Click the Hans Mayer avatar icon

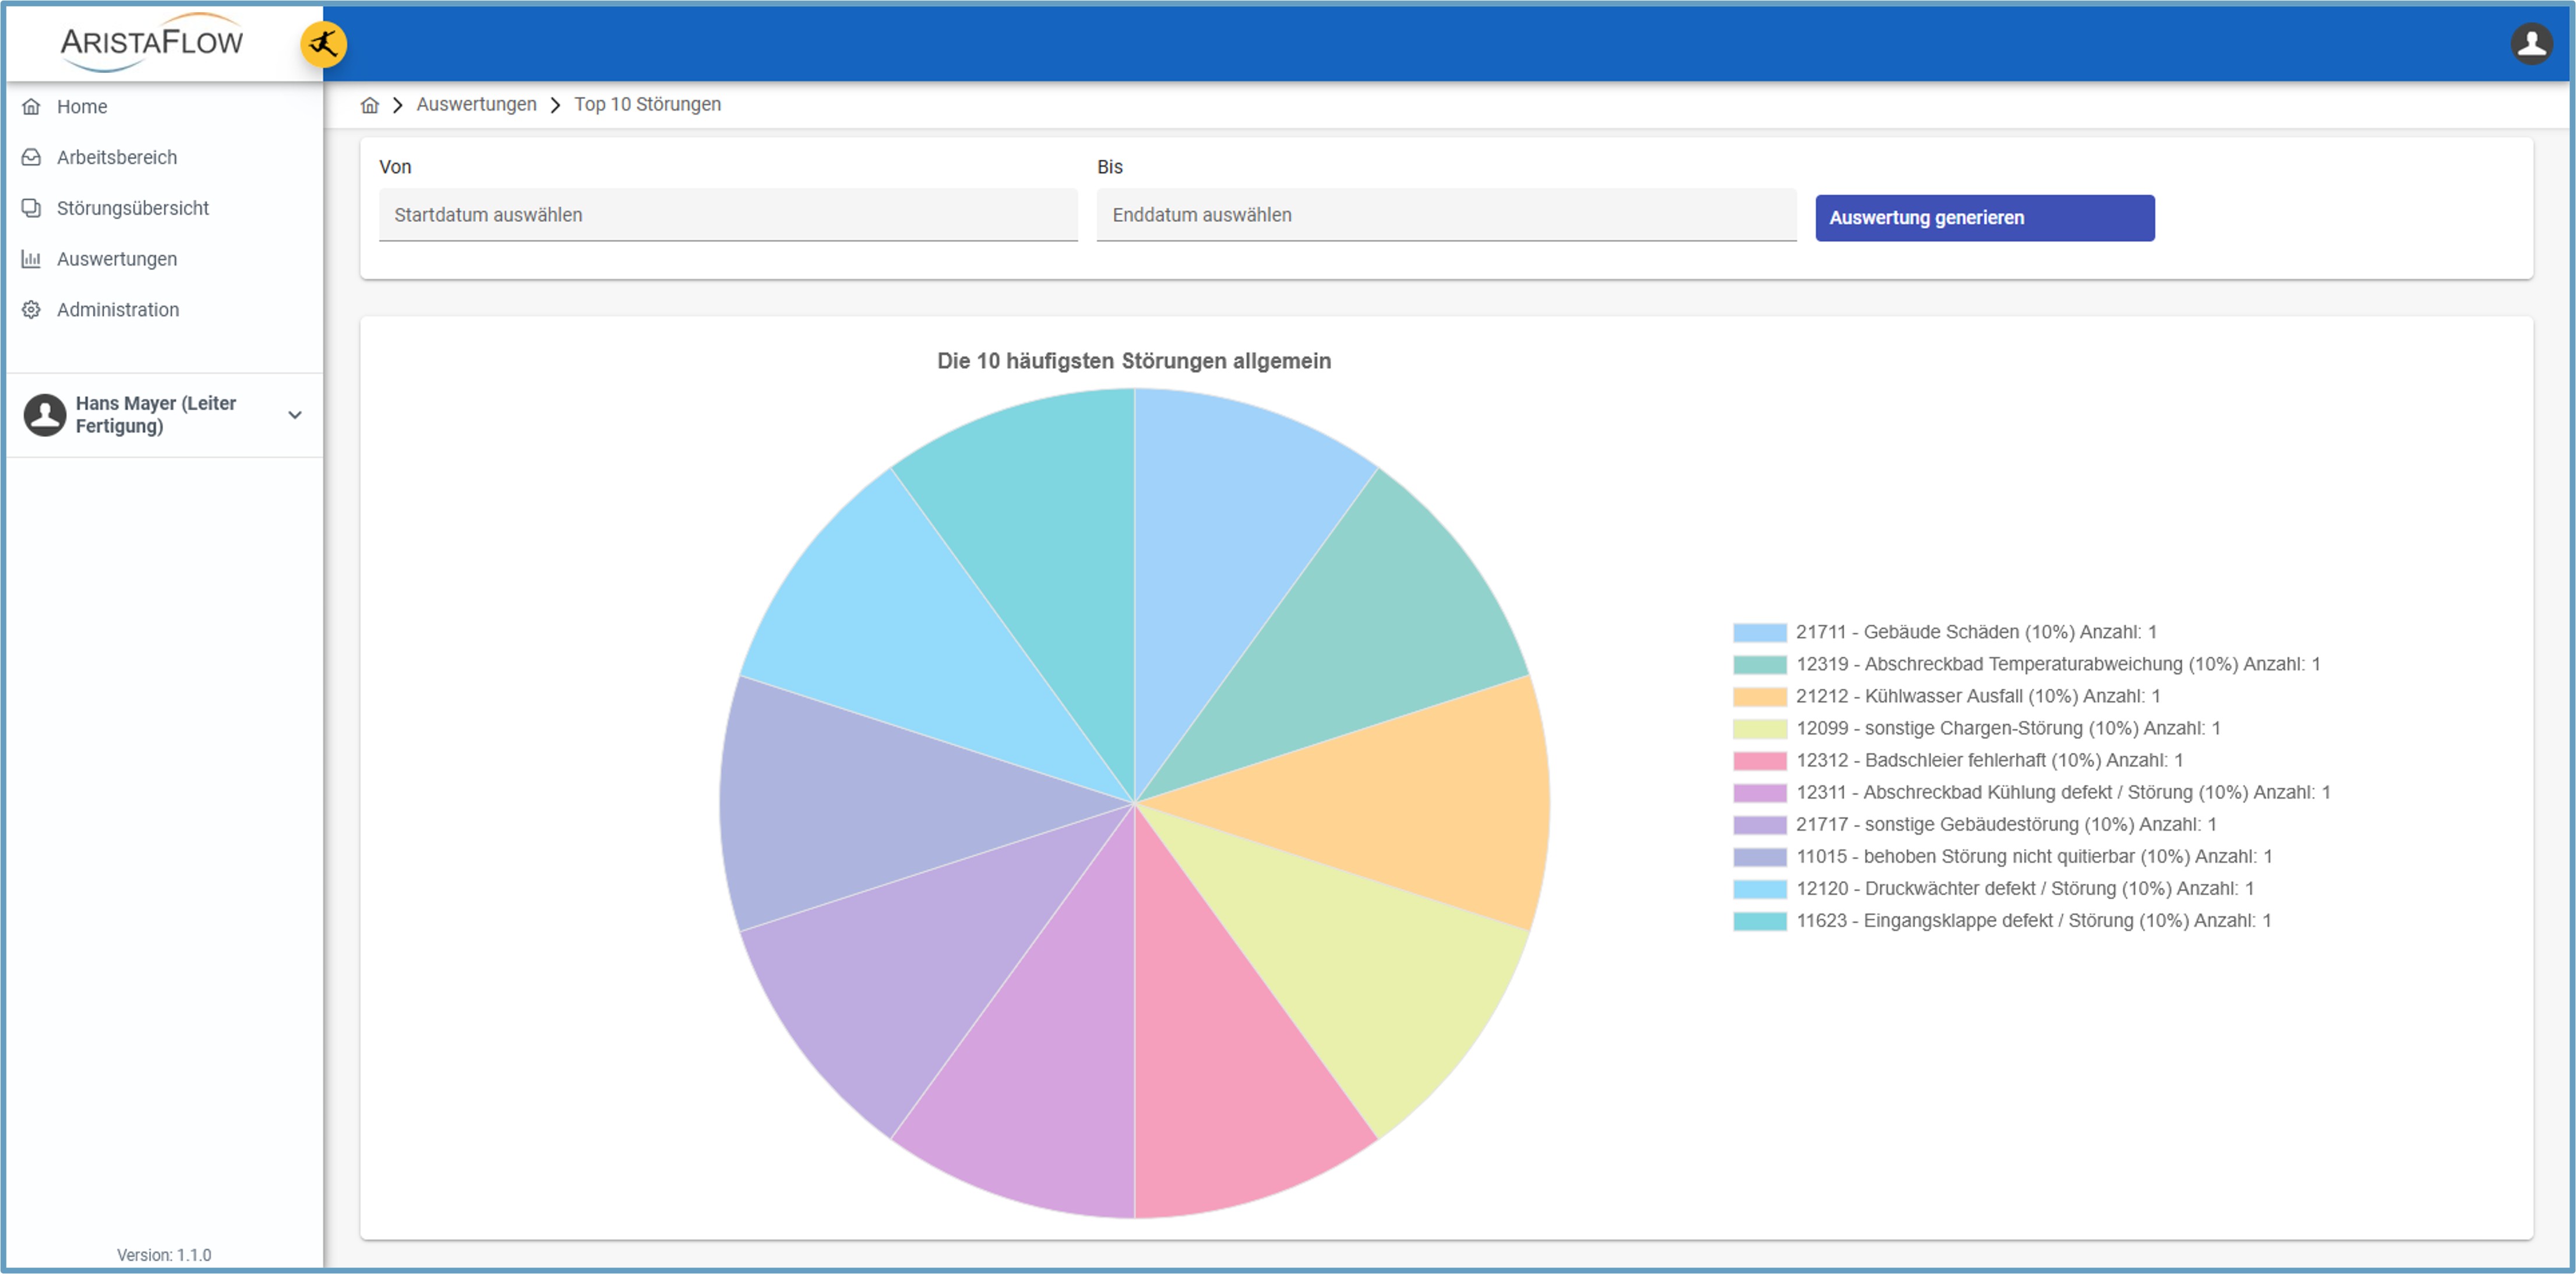point(45,415)
